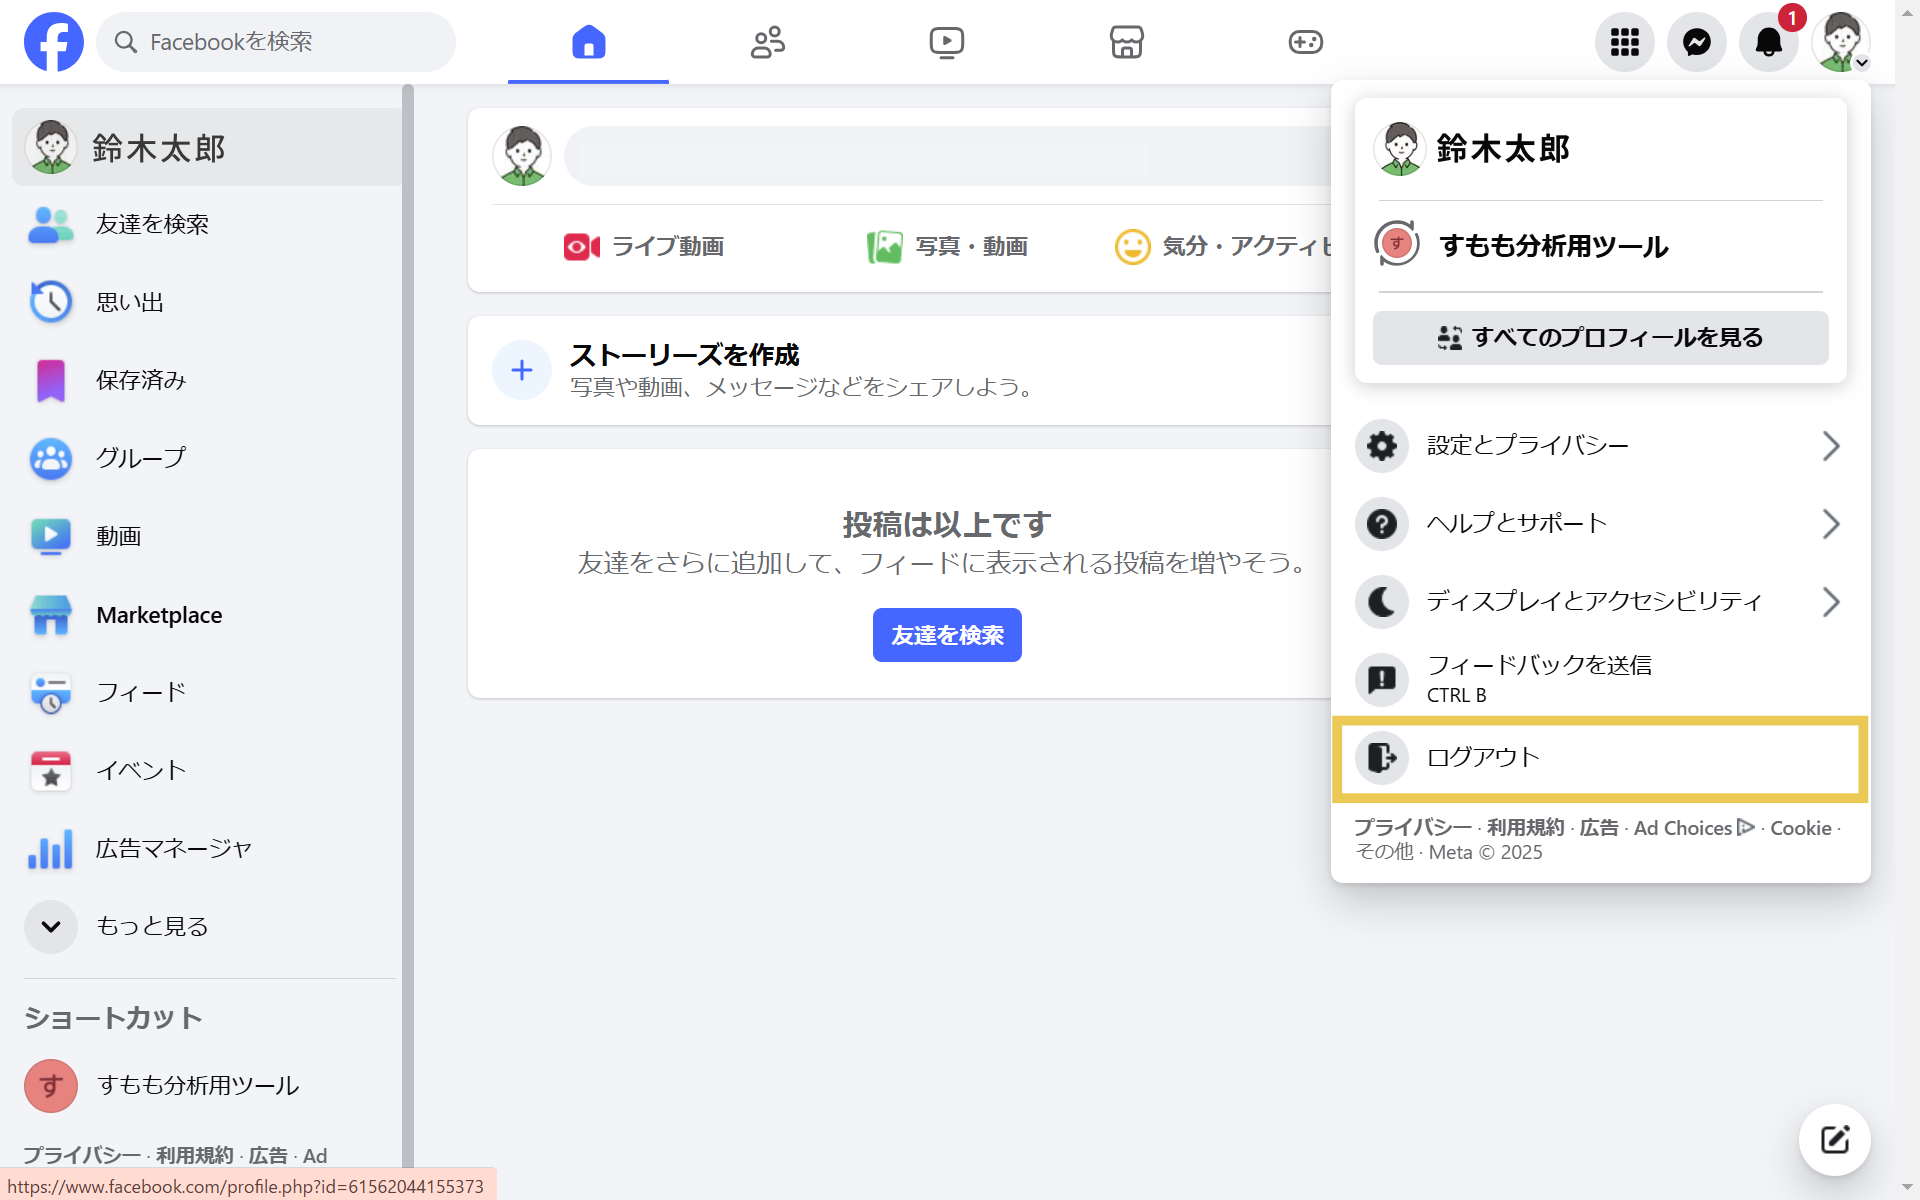Open the Friends tab in top navigation
Screen dimensions: 1920x1200
click(x=767, y=42)
